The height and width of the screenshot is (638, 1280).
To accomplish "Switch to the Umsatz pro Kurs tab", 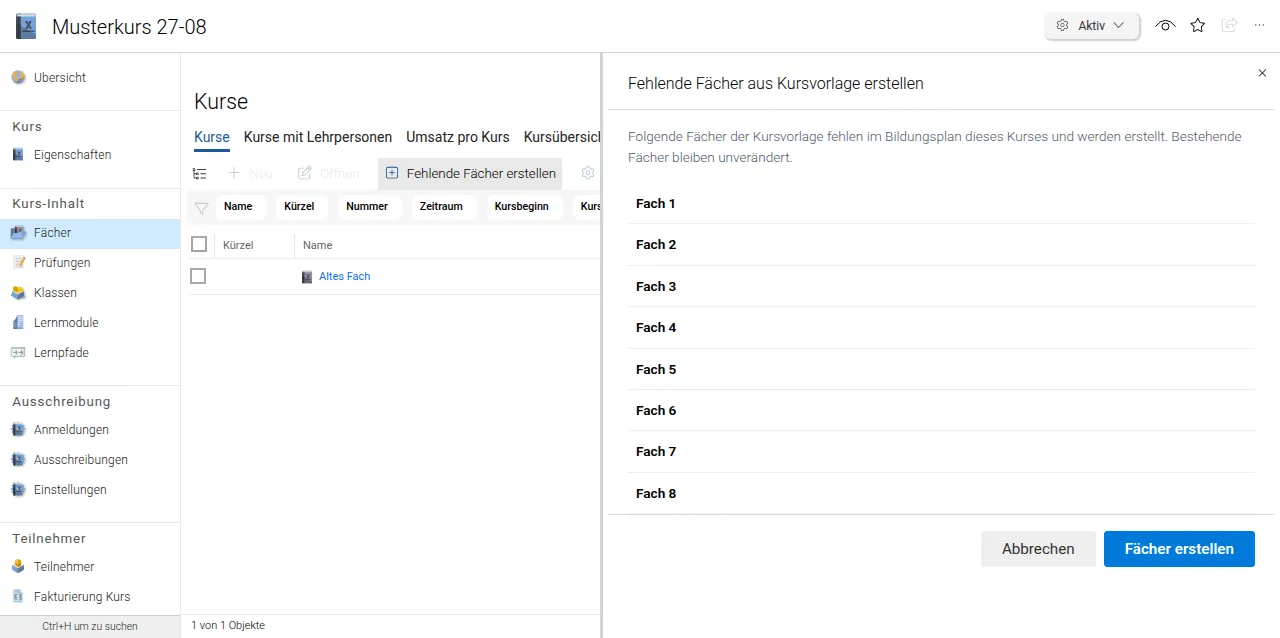I will click(x=458, y=137).
